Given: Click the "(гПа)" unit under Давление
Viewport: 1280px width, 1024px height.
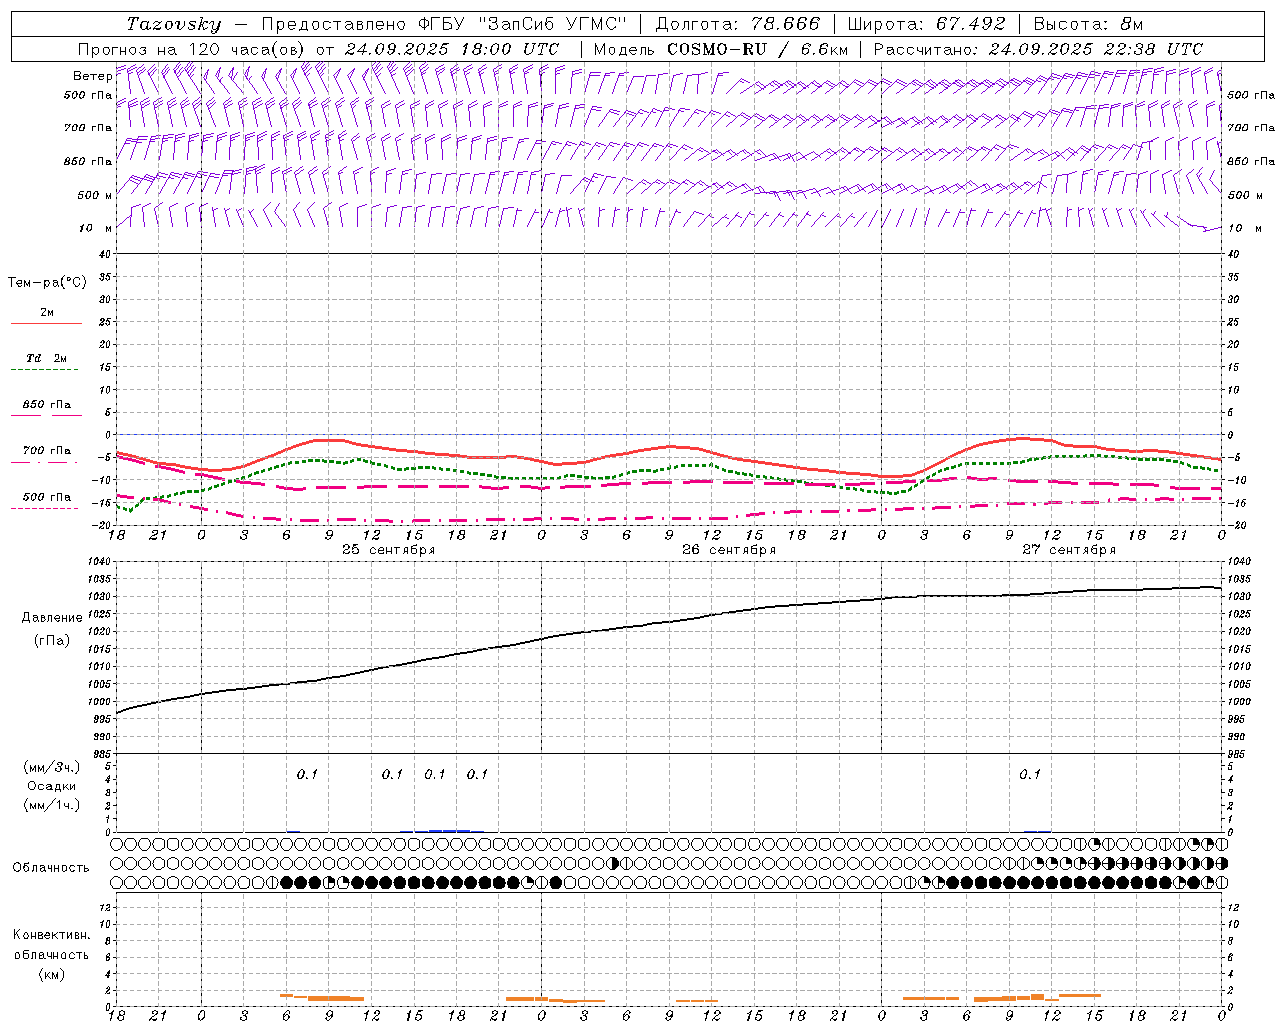Looking at the screenshot, I should [52, 640].
